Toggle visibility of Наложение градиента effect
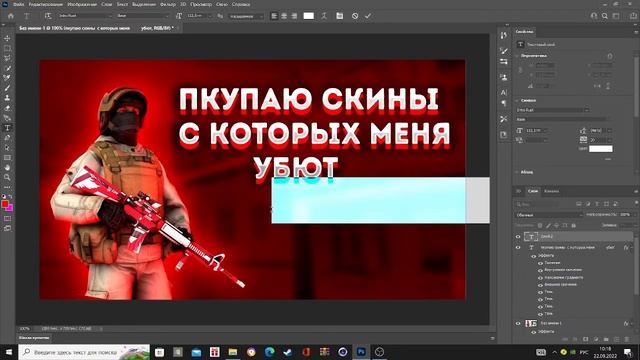The height and width of the screenshot is (360, 640). 540,278
